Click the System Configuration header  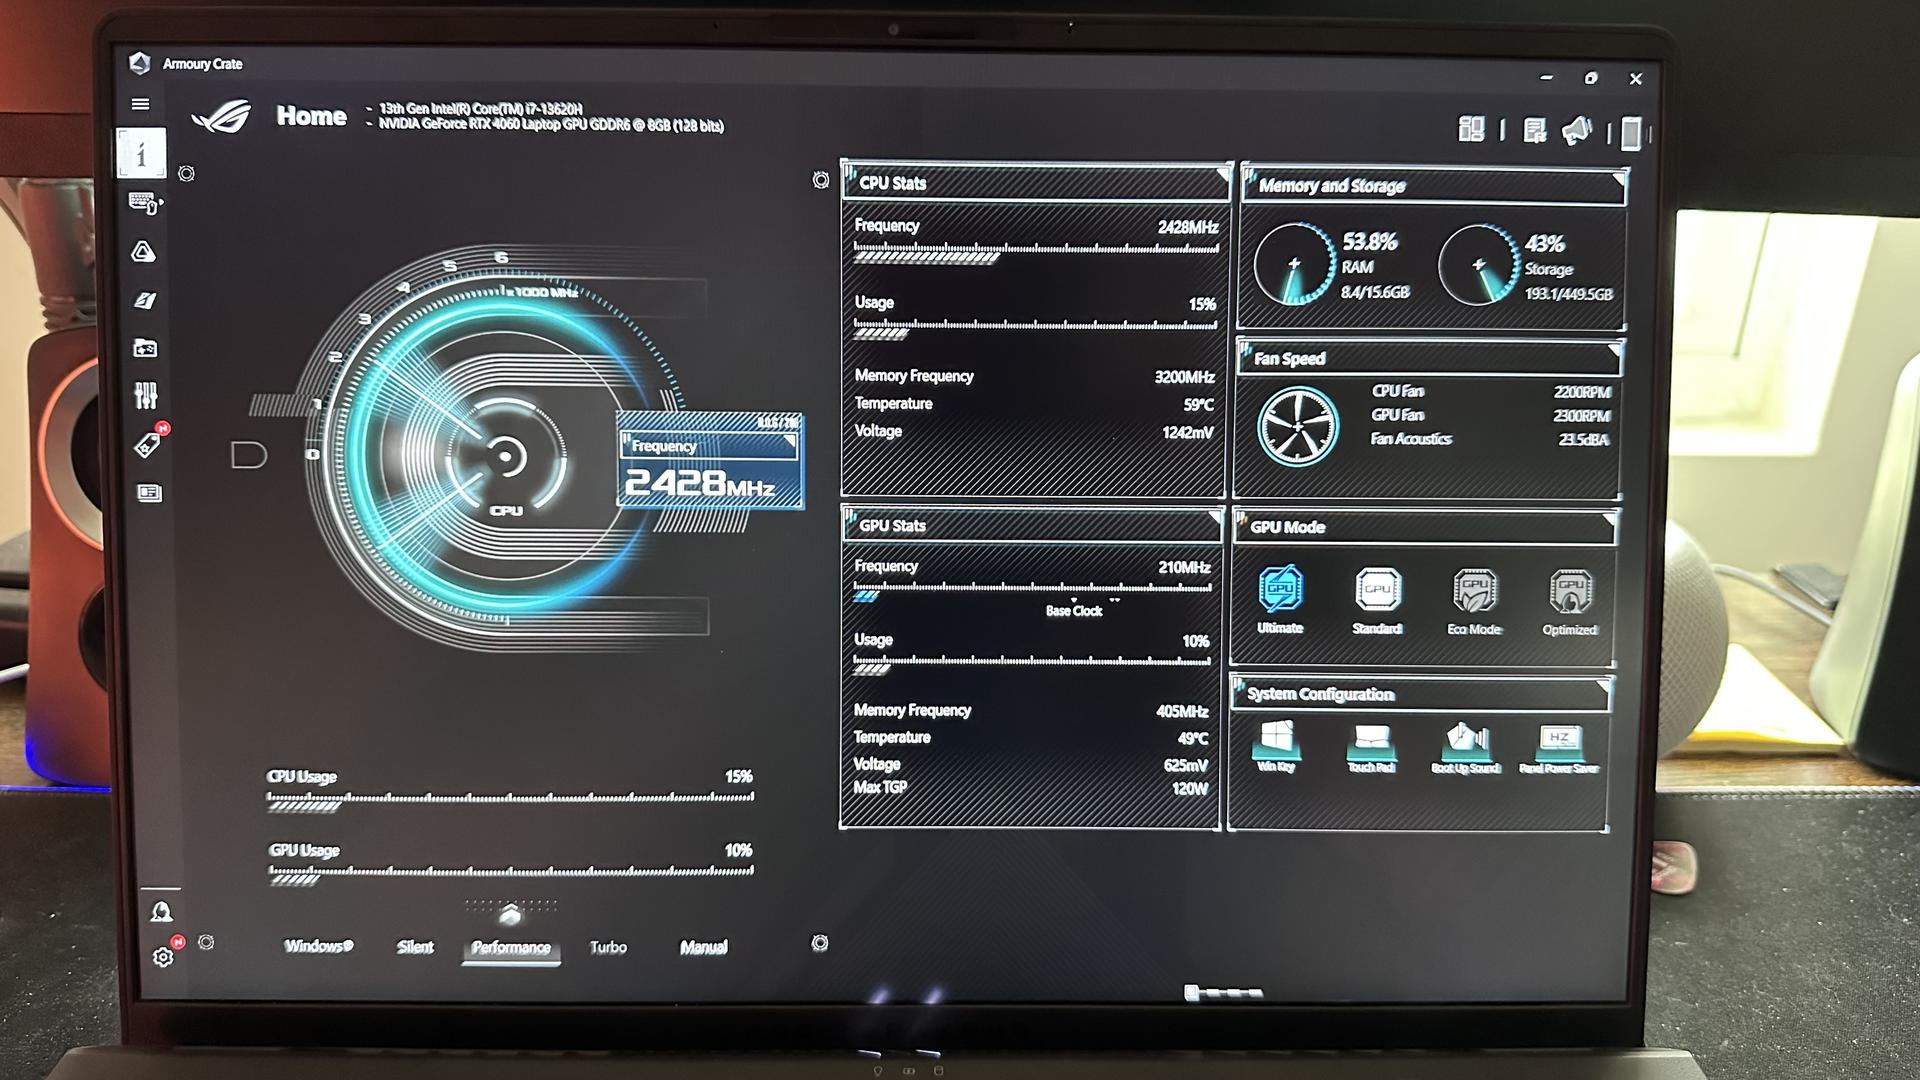(1420, 694)
